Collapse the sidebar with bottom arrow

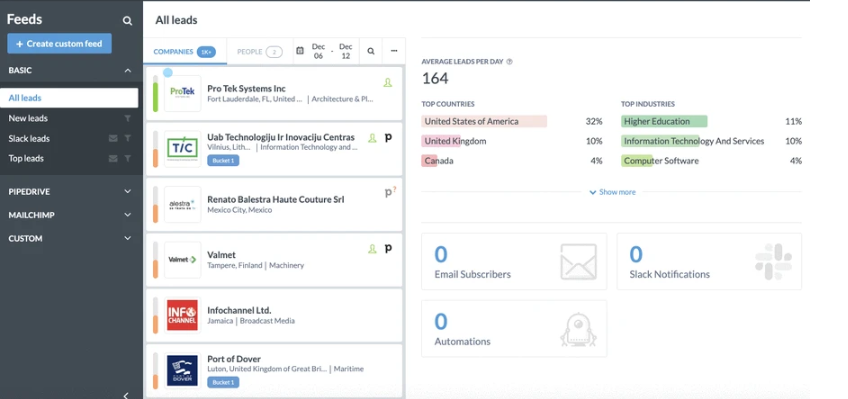126,395
